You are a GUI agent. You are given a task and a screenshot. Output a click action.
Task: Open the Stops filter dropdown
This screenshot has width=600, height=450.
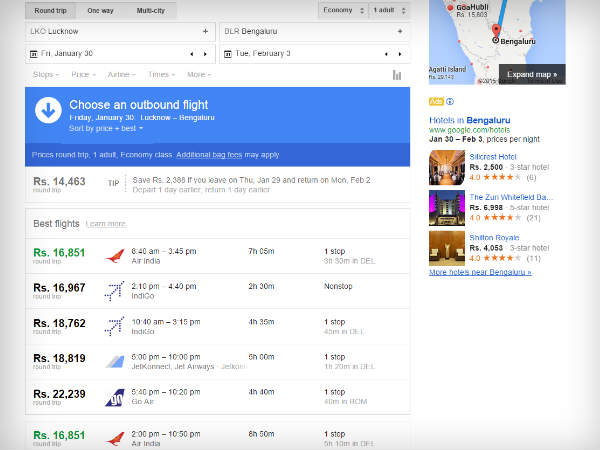click(46, 75)
